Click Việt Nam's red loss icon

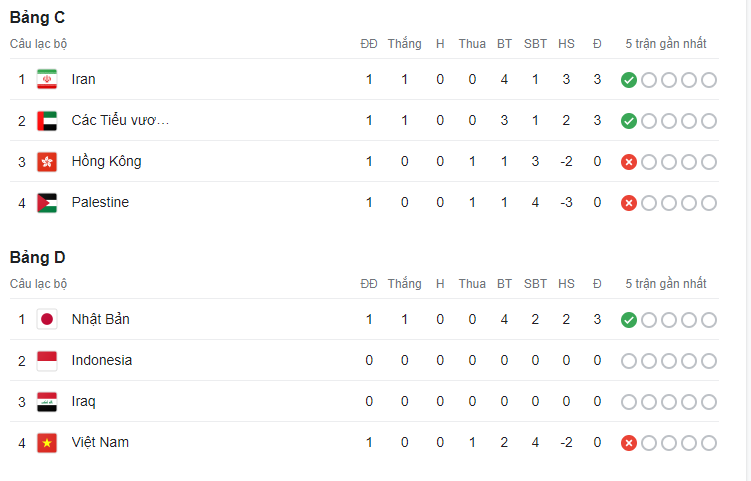[628, 443]
